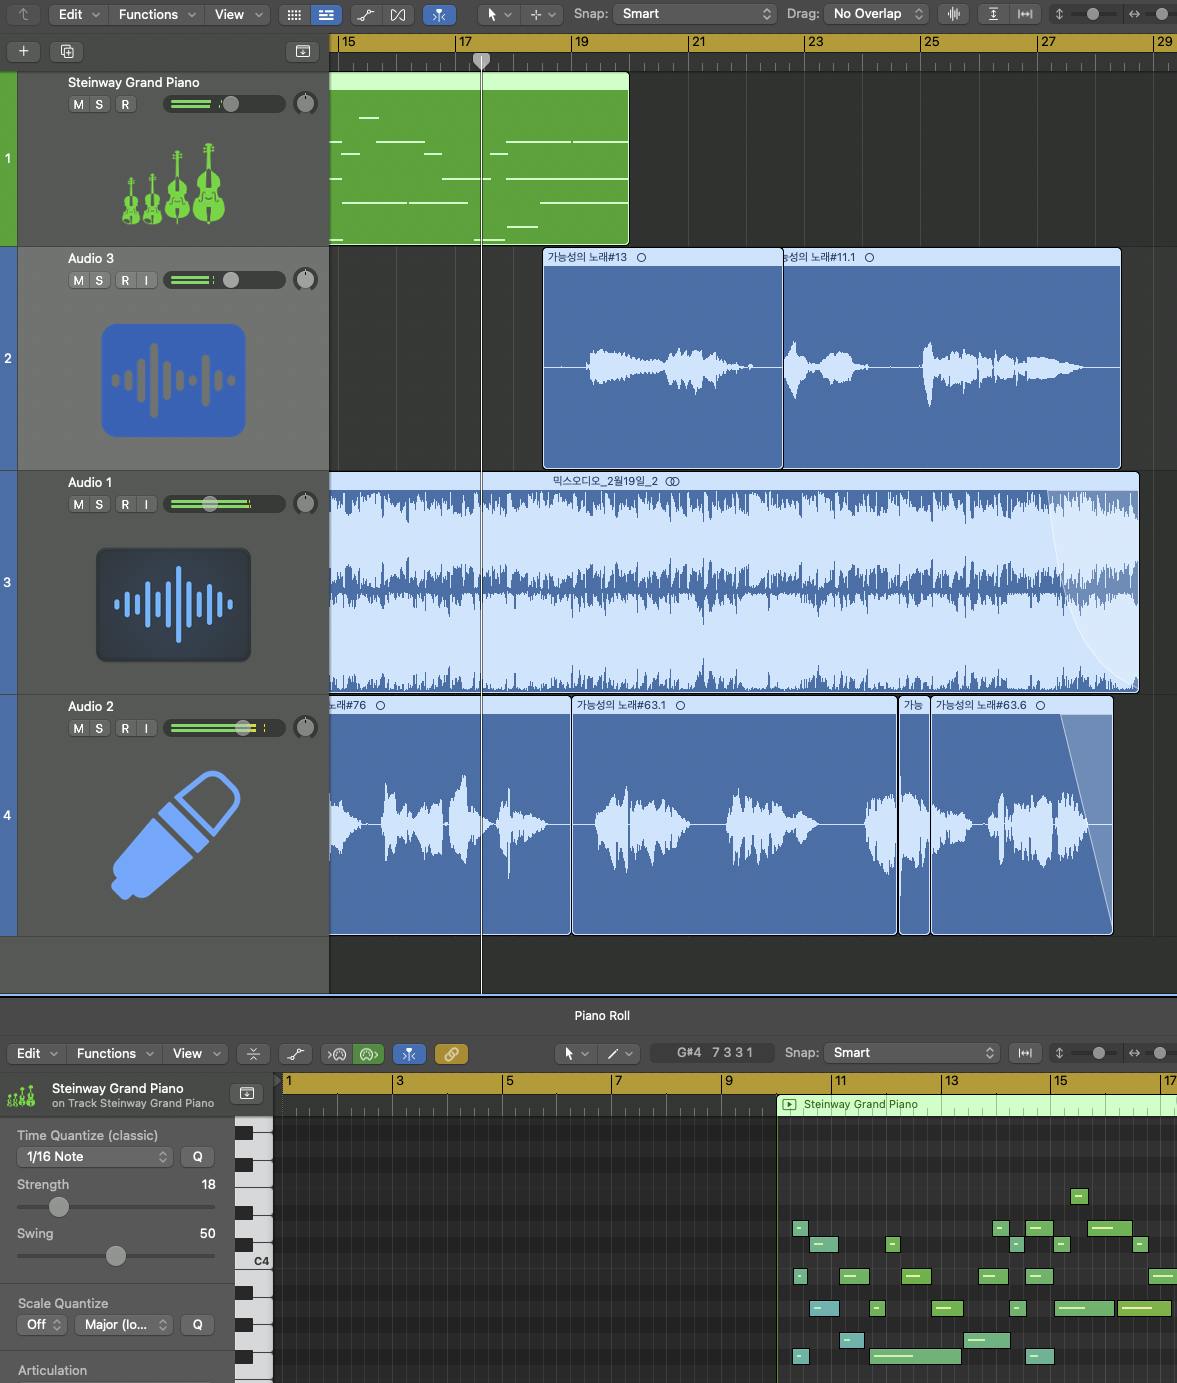Open the View menu in the tracks area
Screen dimensions: 1177x1383
[x=238, y=14]
